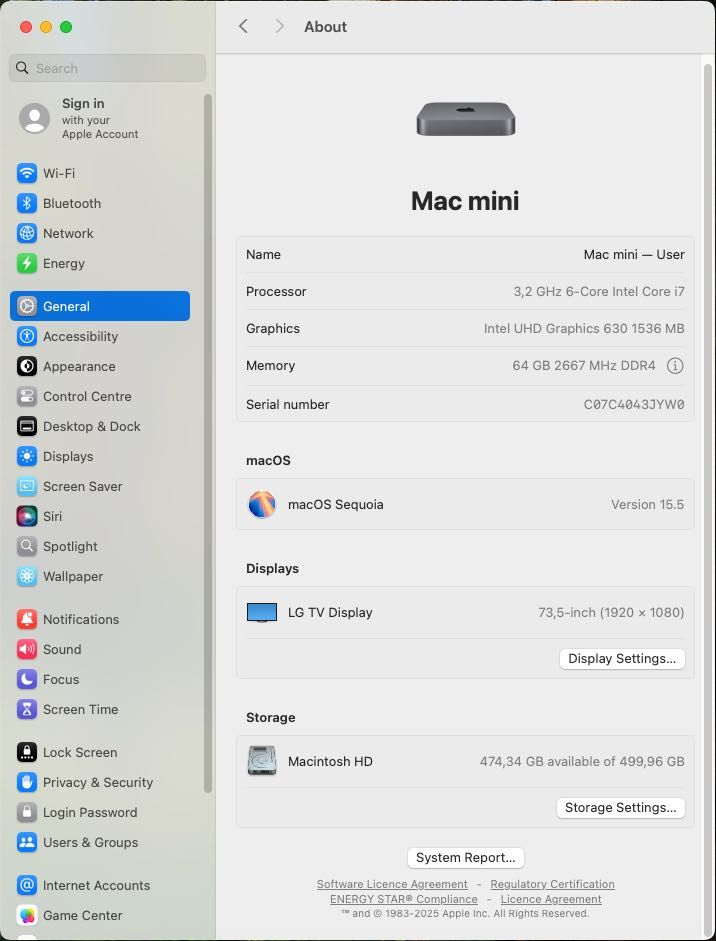Open the Privacy & Security hand icon
716x941 pixels.
pos(26,782)
